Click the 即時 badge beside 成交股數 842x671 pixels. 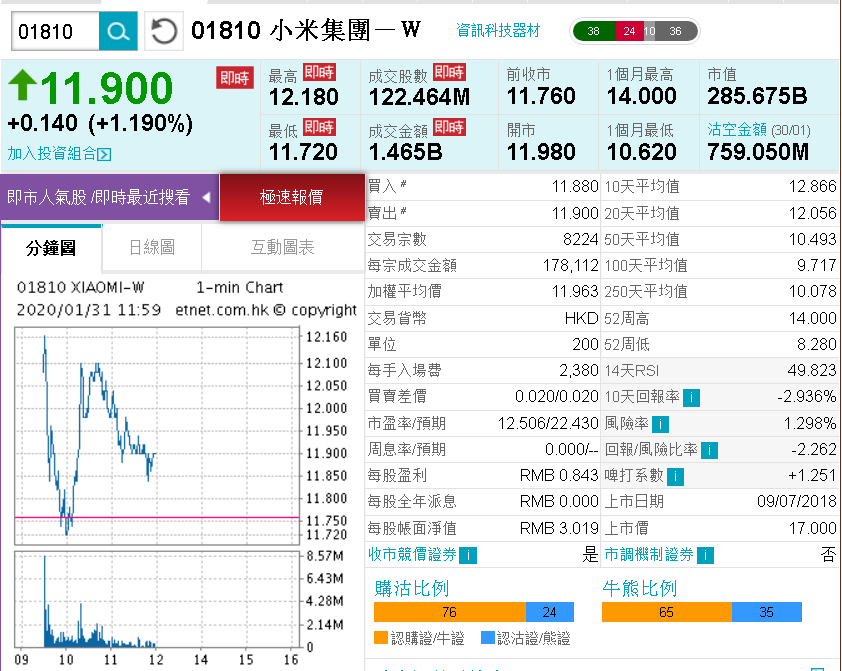point(449,72)
